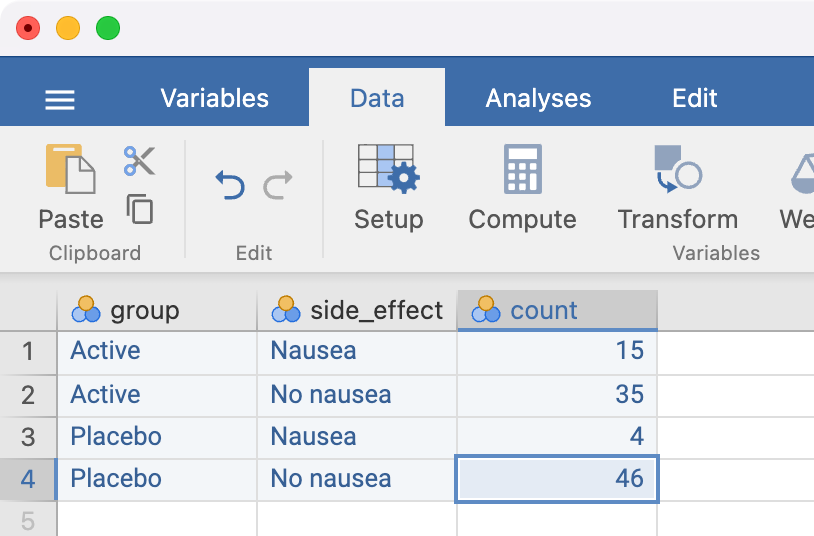Screen dimensions: 814x536
Task: Open the Edit tab
Action: coord(695,98)
